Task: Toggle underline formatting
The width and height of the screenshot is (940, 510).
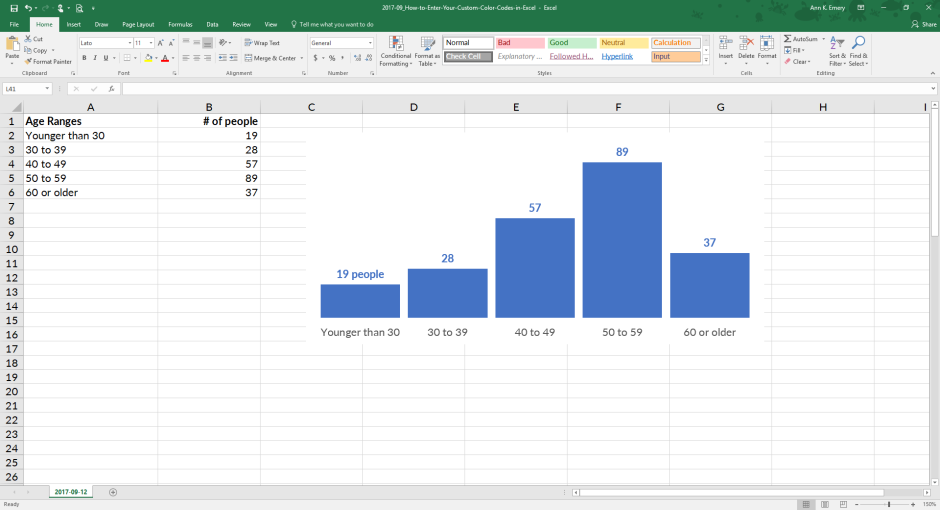Action: click(106, 58)
